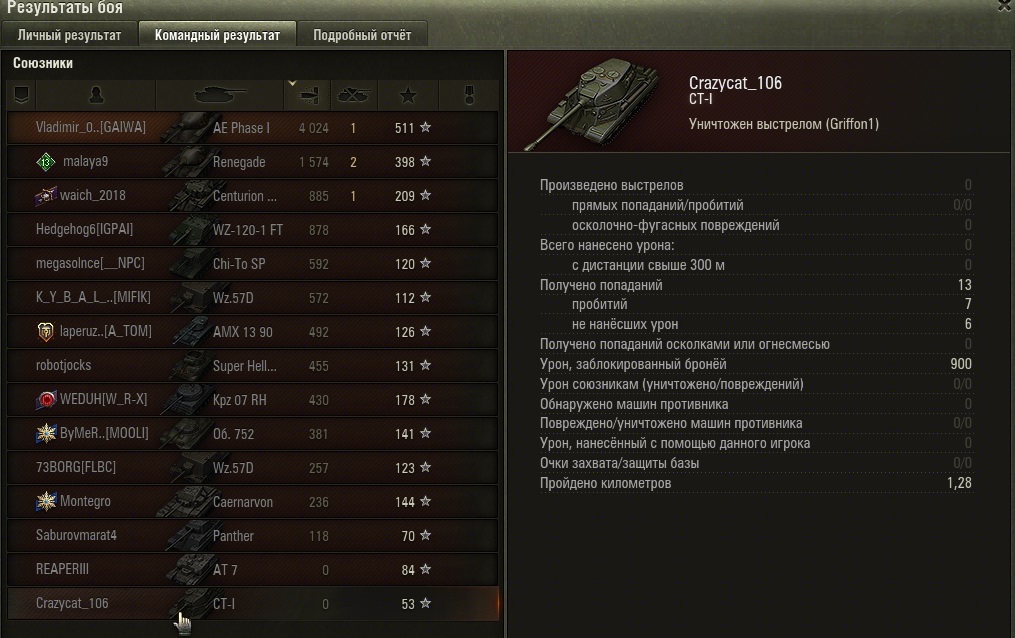The image size is (1015, 638).
Task: Switch to Подробный отчёт tab
Action: coord(362,35)
